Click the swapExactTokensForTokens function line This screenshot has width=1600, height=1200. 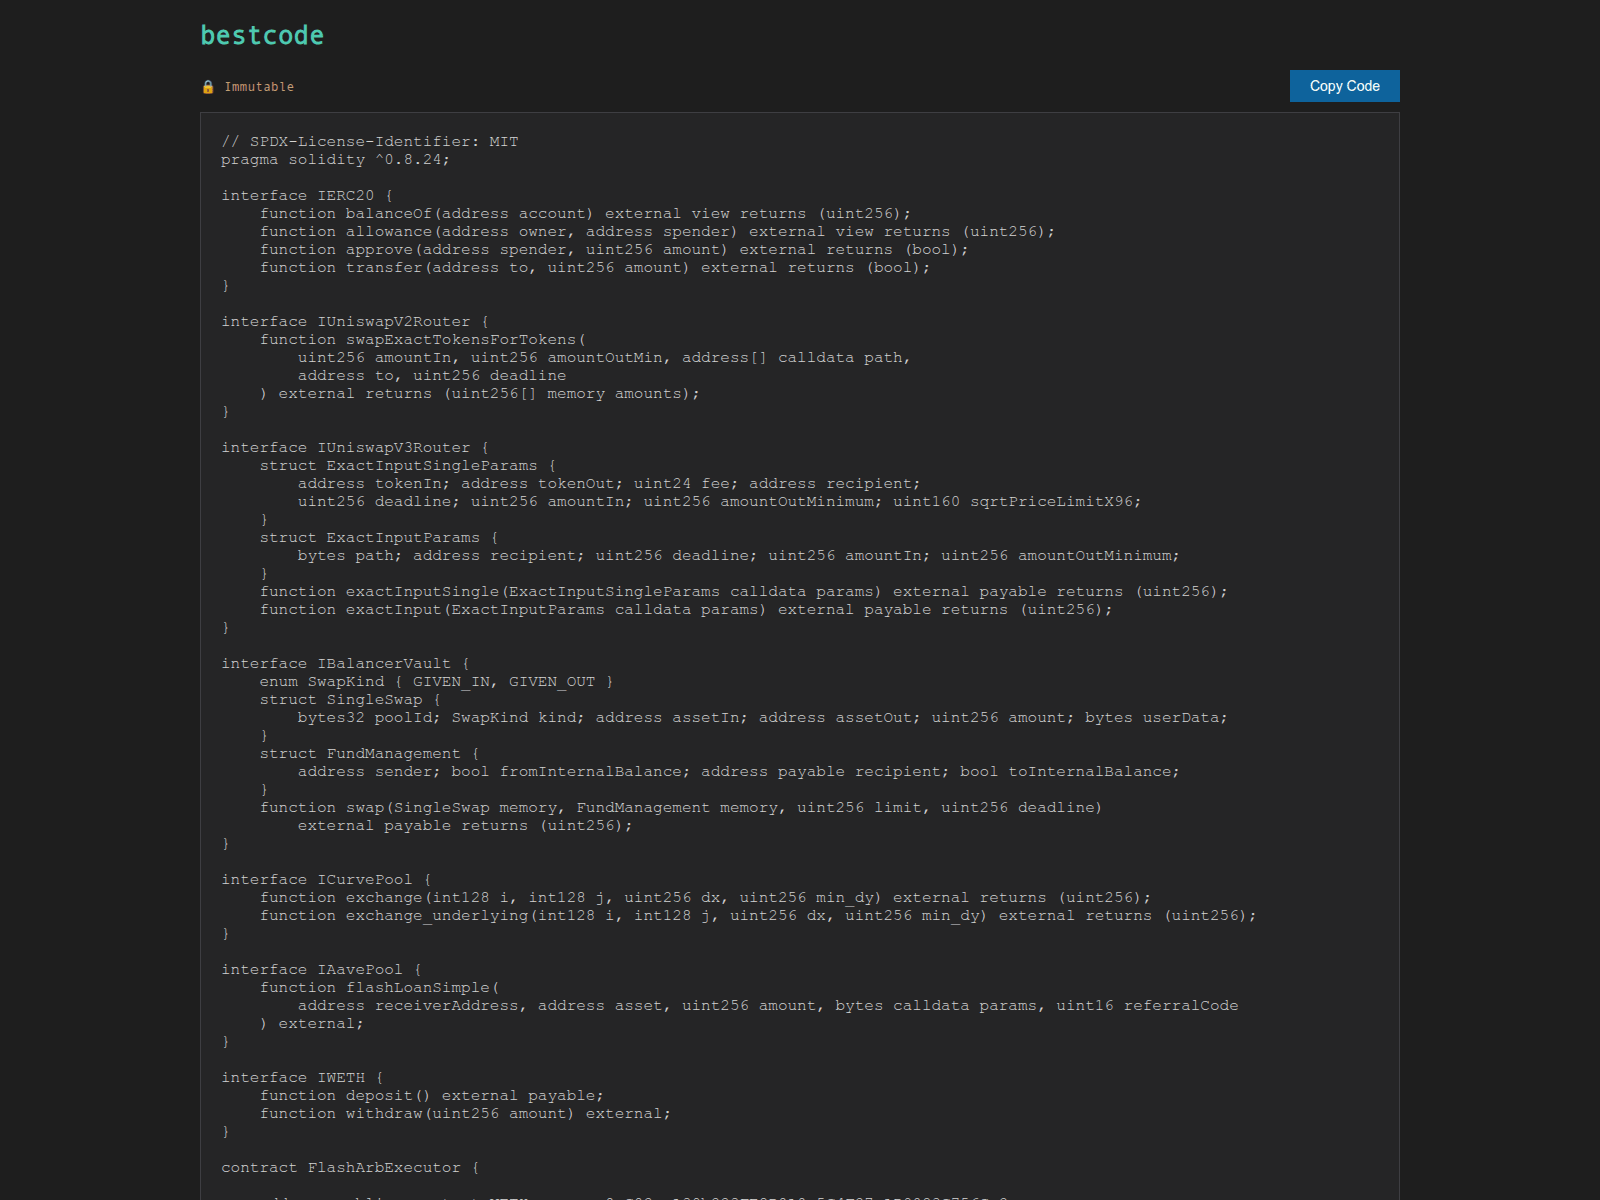coord(423,340)
